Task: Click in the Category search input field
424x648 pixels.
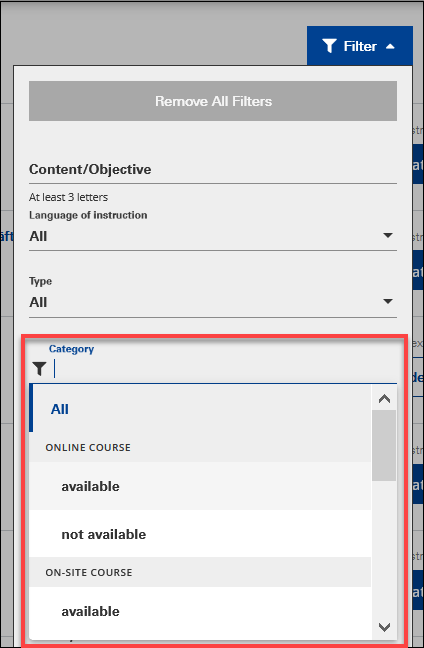Action: pos(223,369)
